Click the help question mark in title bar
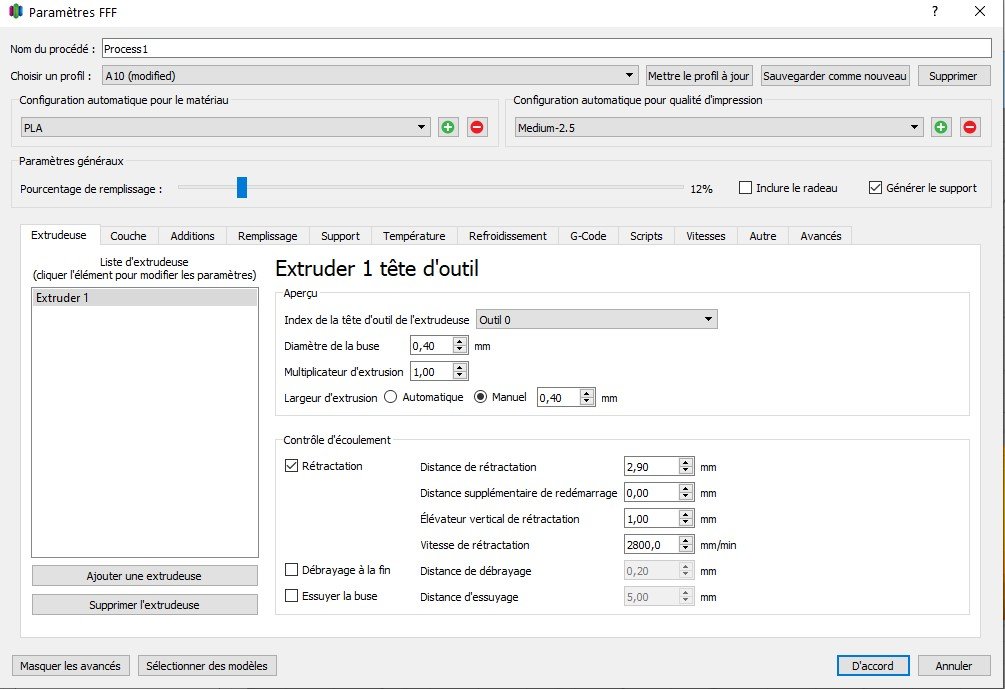This screenshot has width=1005, height=689. [x=935, y=13]
